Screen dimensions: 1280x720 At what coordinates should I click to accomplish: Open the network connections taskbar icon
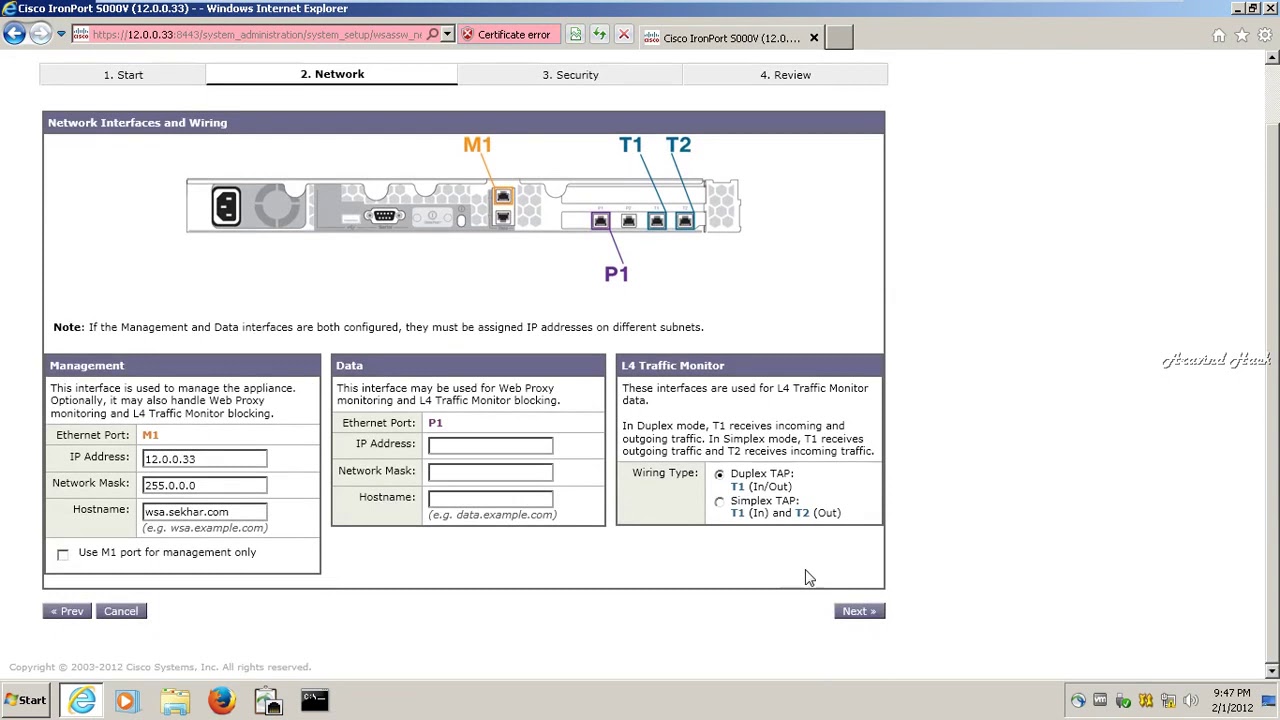[x=268, y=700]
